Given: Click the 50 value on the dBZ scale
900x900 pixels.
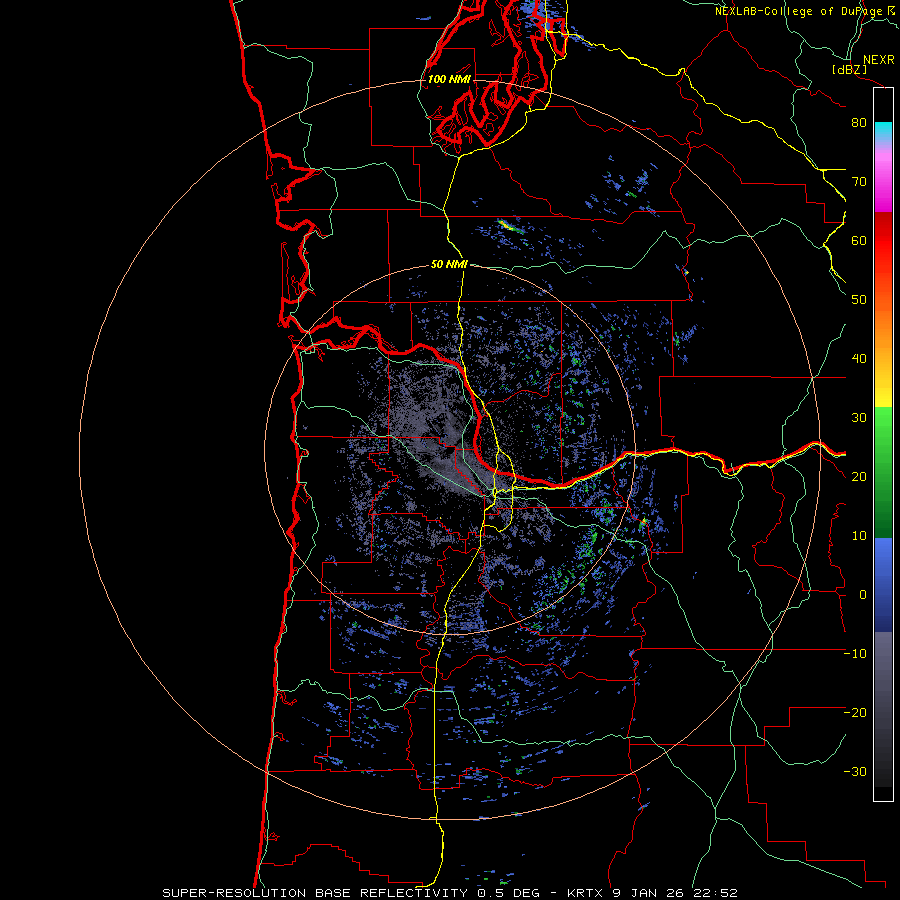Looking at the screenshot, I should pos(859,300).
